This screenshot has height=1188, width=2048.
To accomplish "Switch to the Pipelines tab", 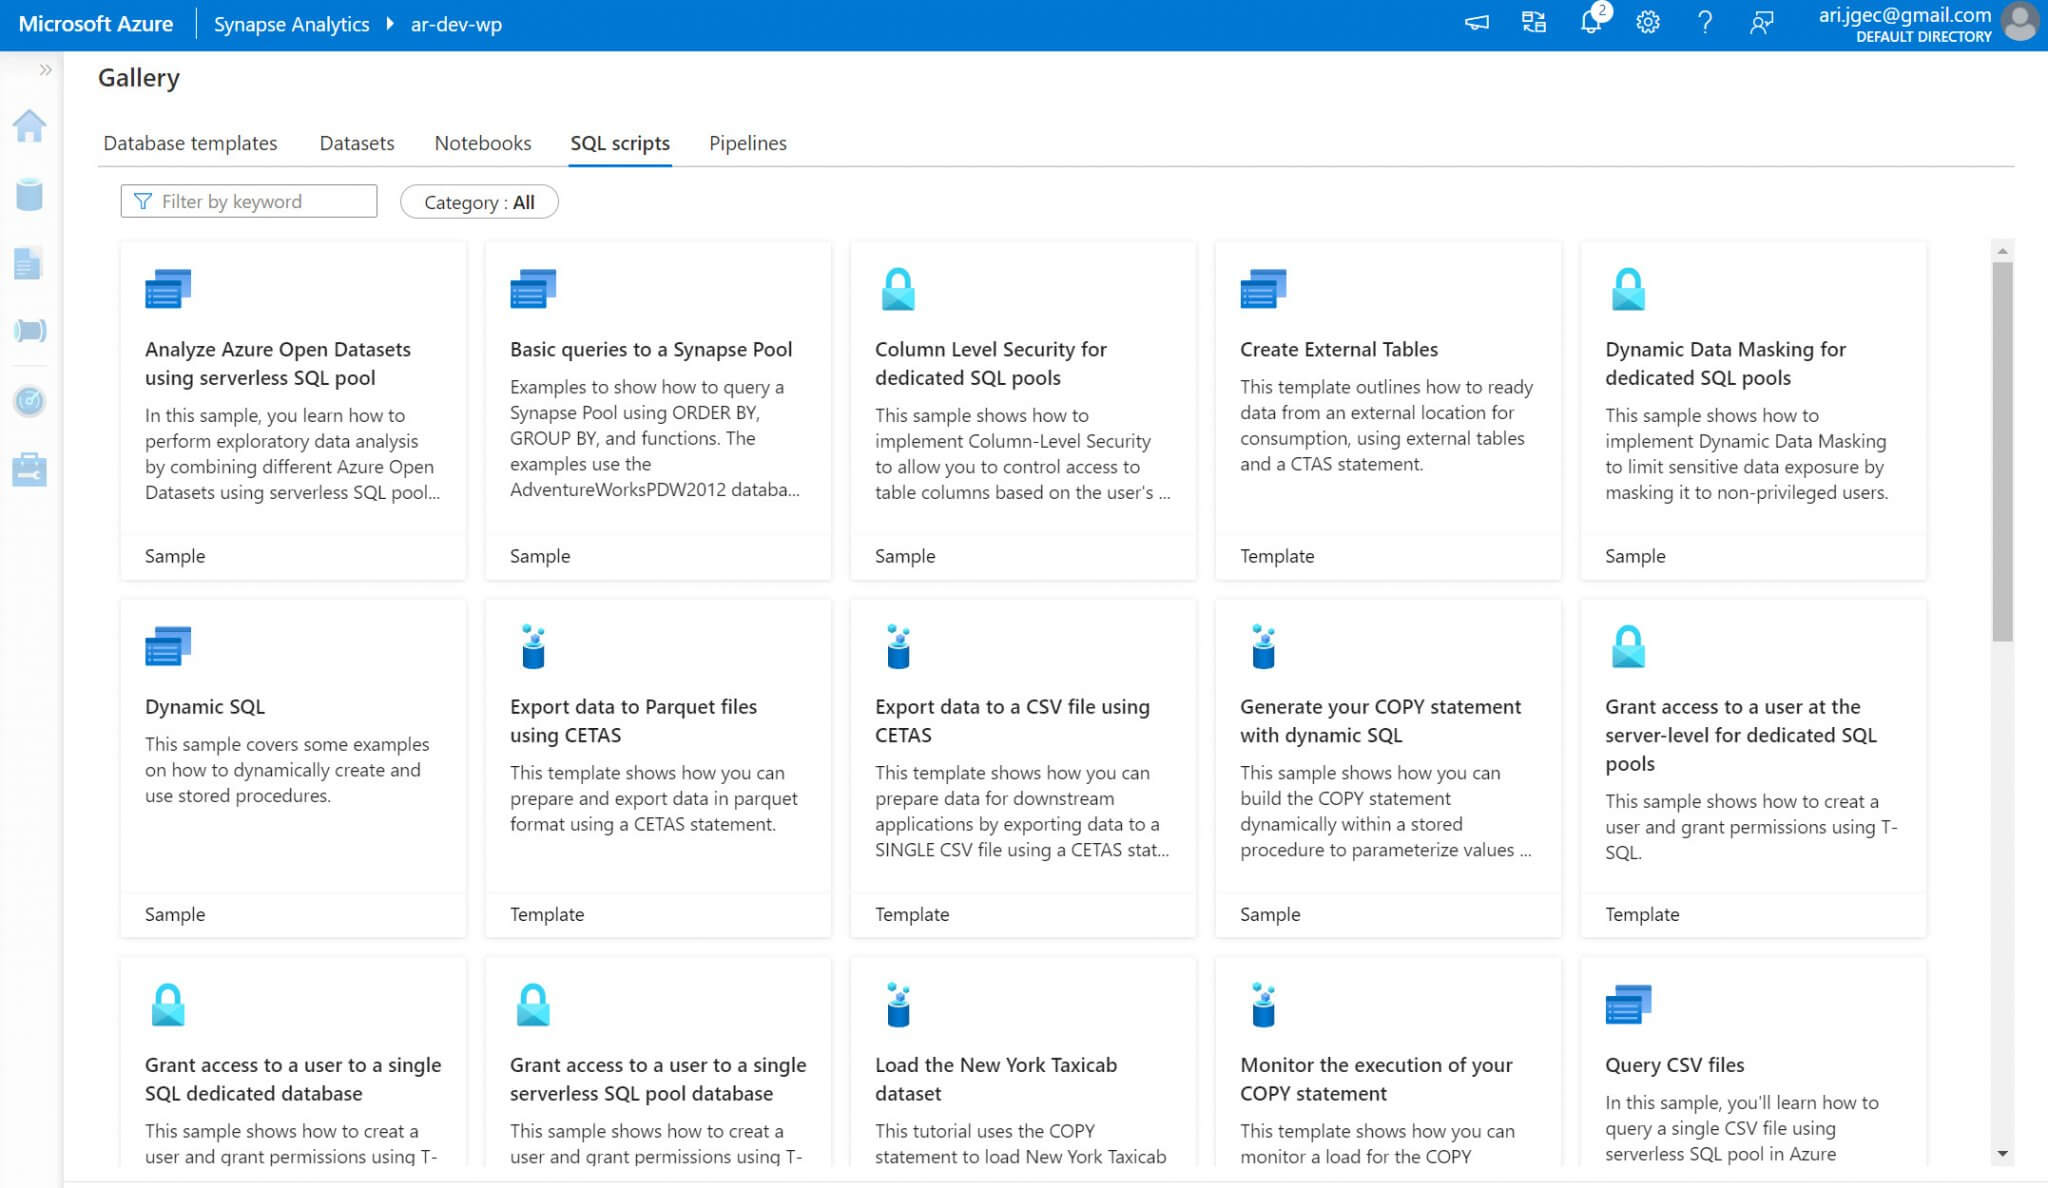I will (747, 143).
